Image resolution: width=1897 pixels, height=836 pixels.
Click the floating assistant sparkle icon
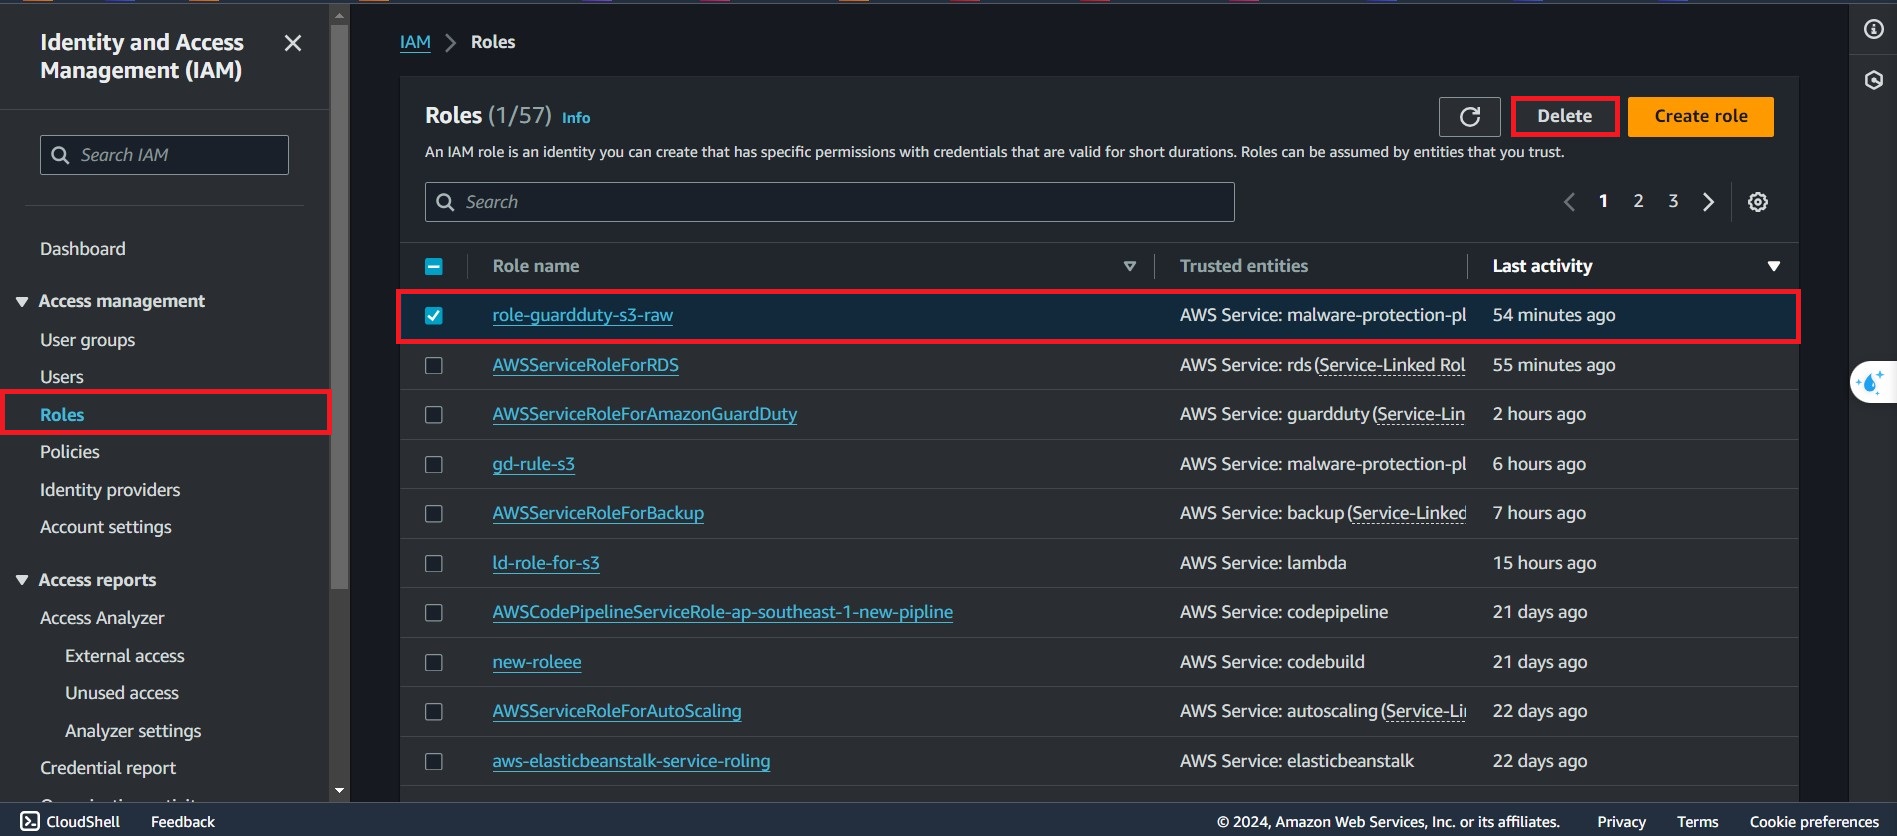point(1870,382)
